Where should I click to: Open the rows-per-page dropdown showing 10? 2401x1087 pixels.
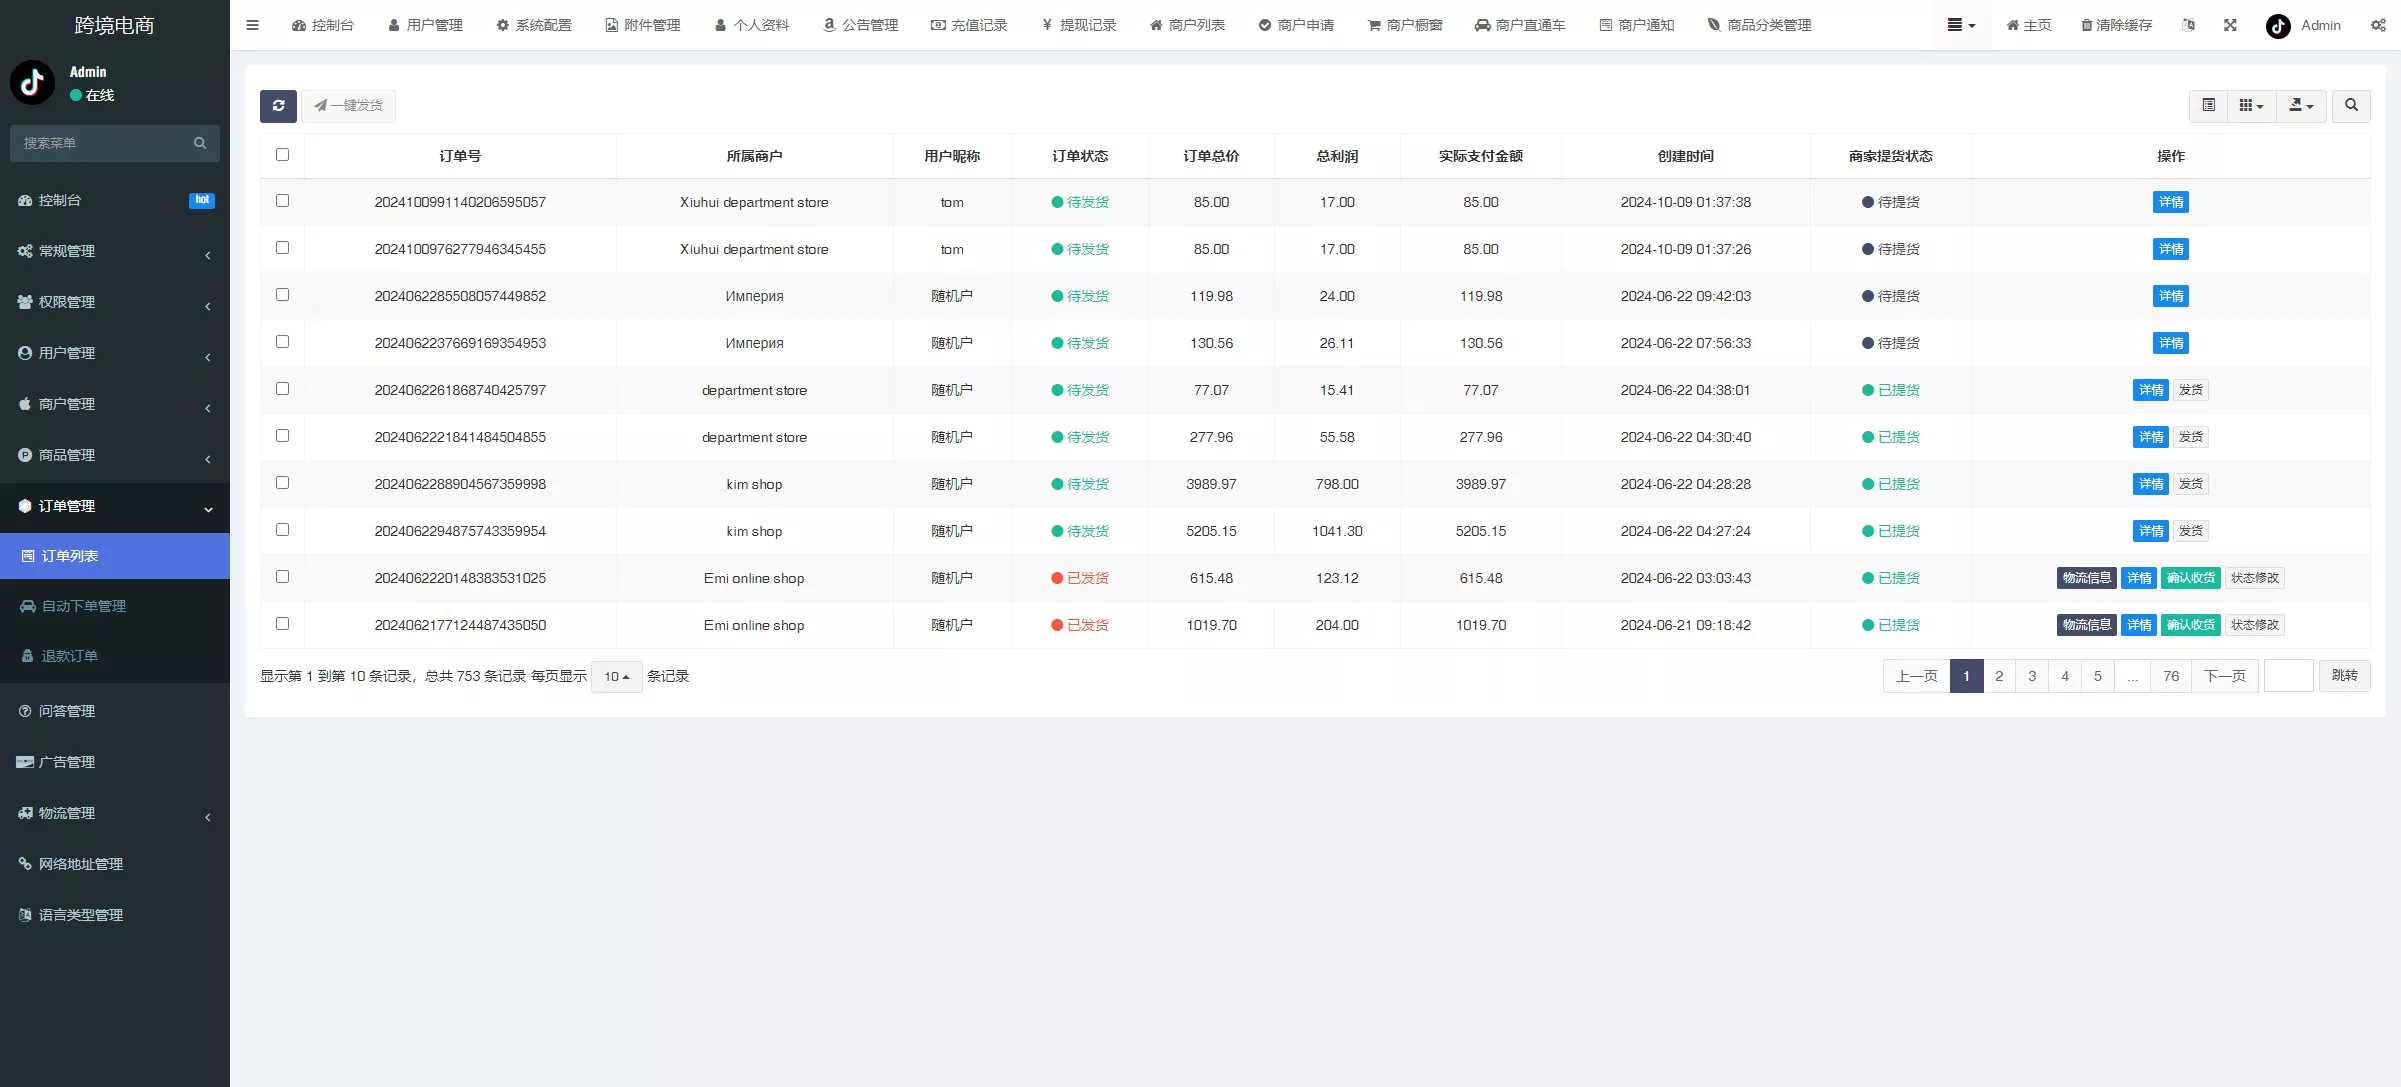click(616, 677)
